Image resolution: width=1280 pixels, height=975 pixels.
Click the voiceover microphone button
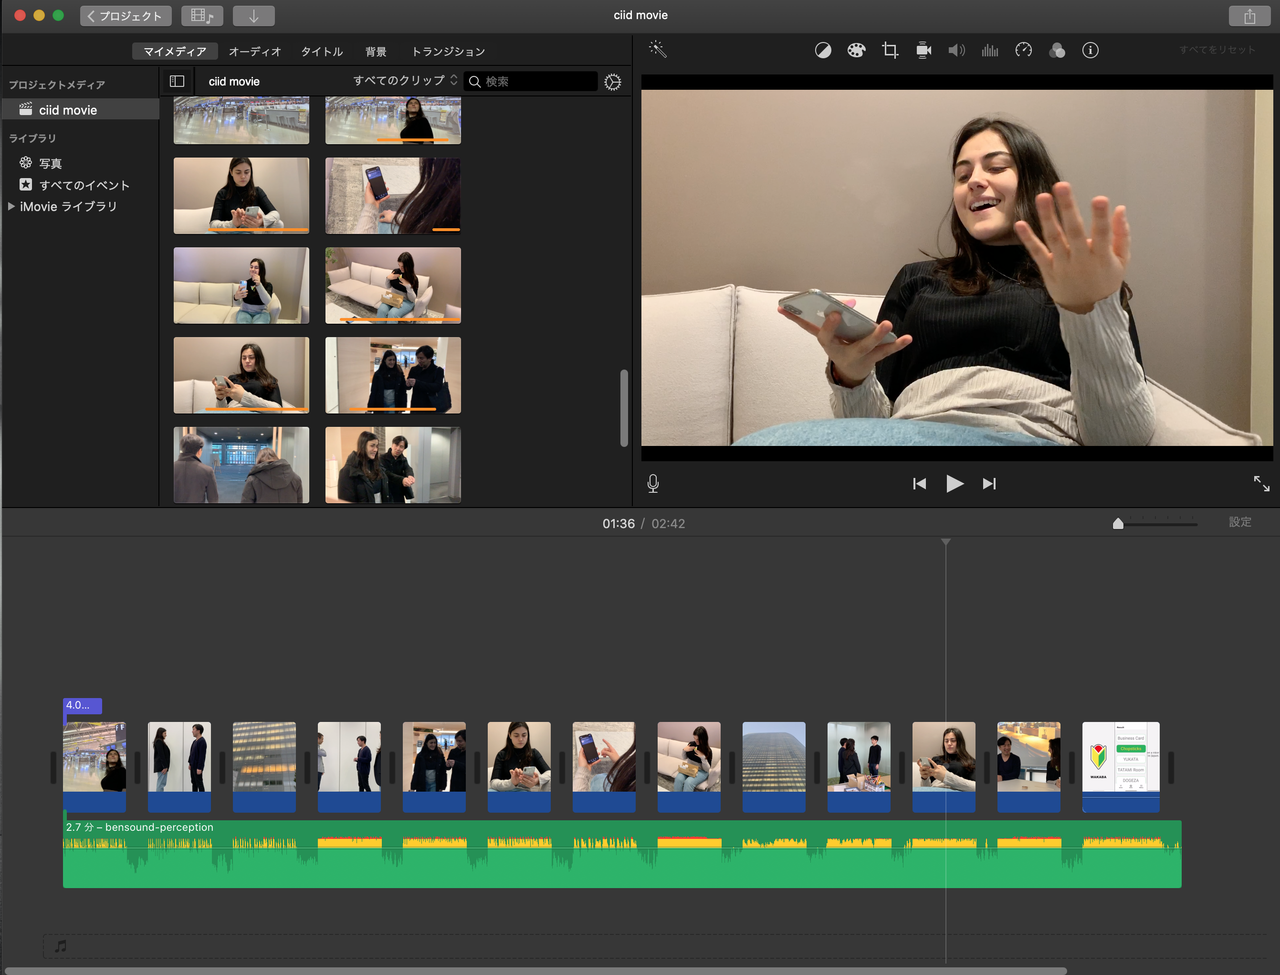coord(653,484)
